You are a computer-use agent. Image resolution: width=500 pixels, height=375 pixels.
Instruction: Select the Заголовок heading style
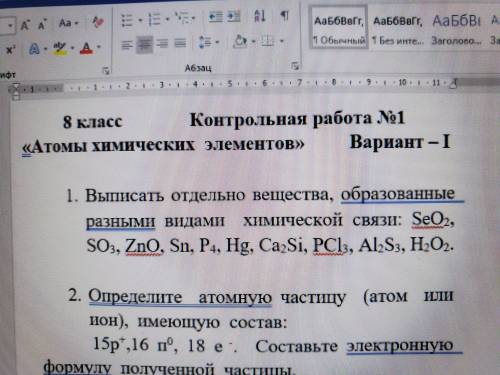tap(457, 30)
